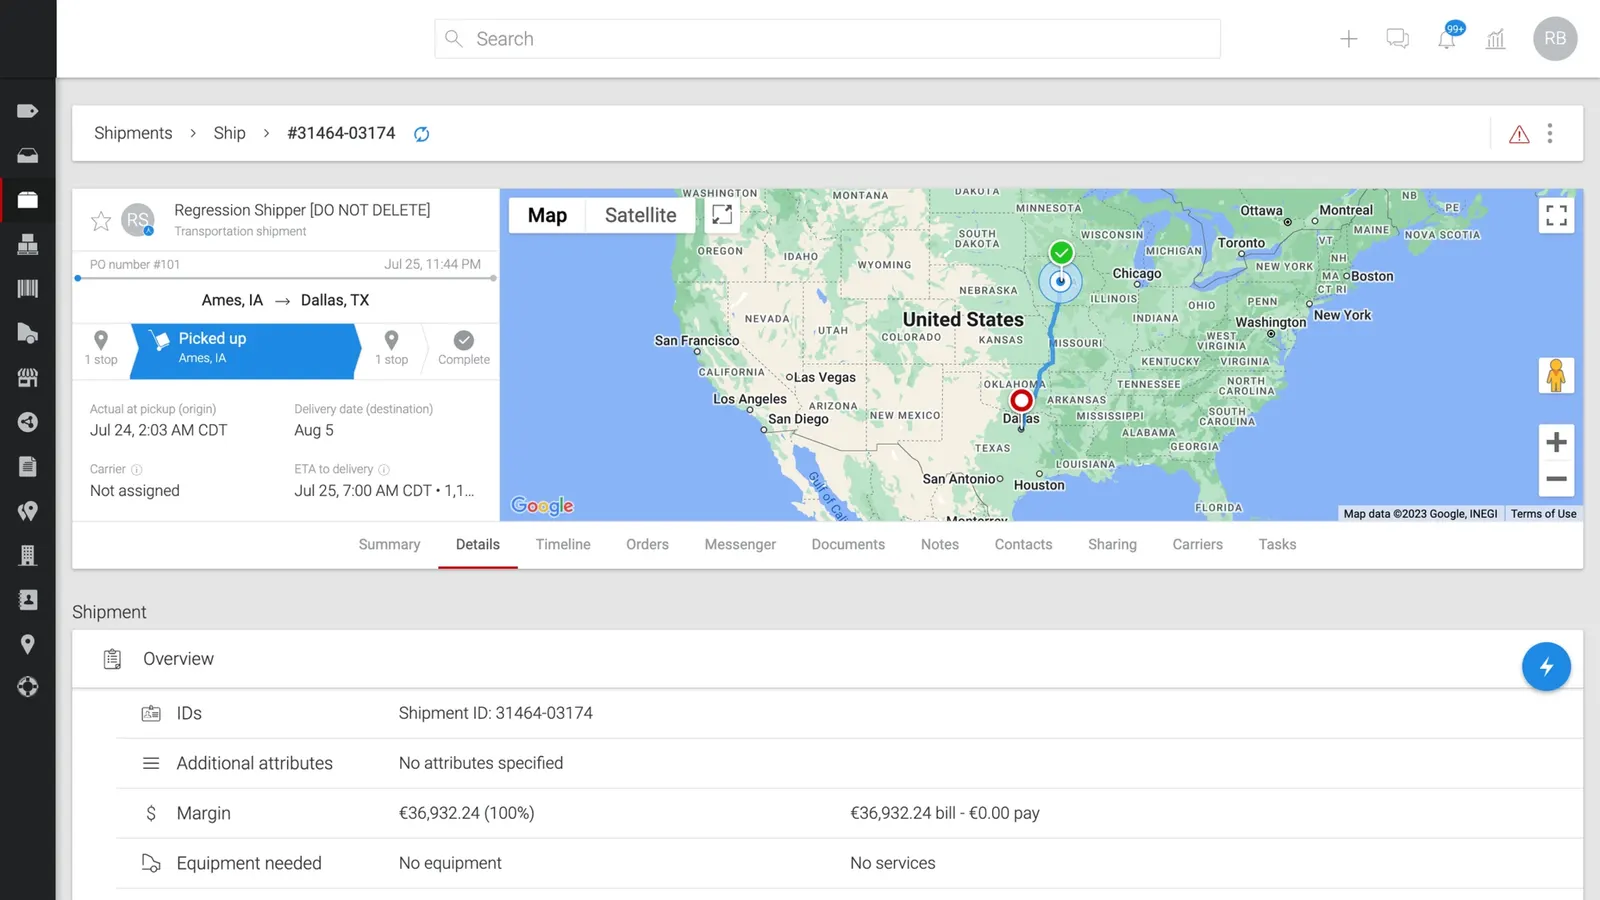Star the Regression Shipper shipment

101,221
